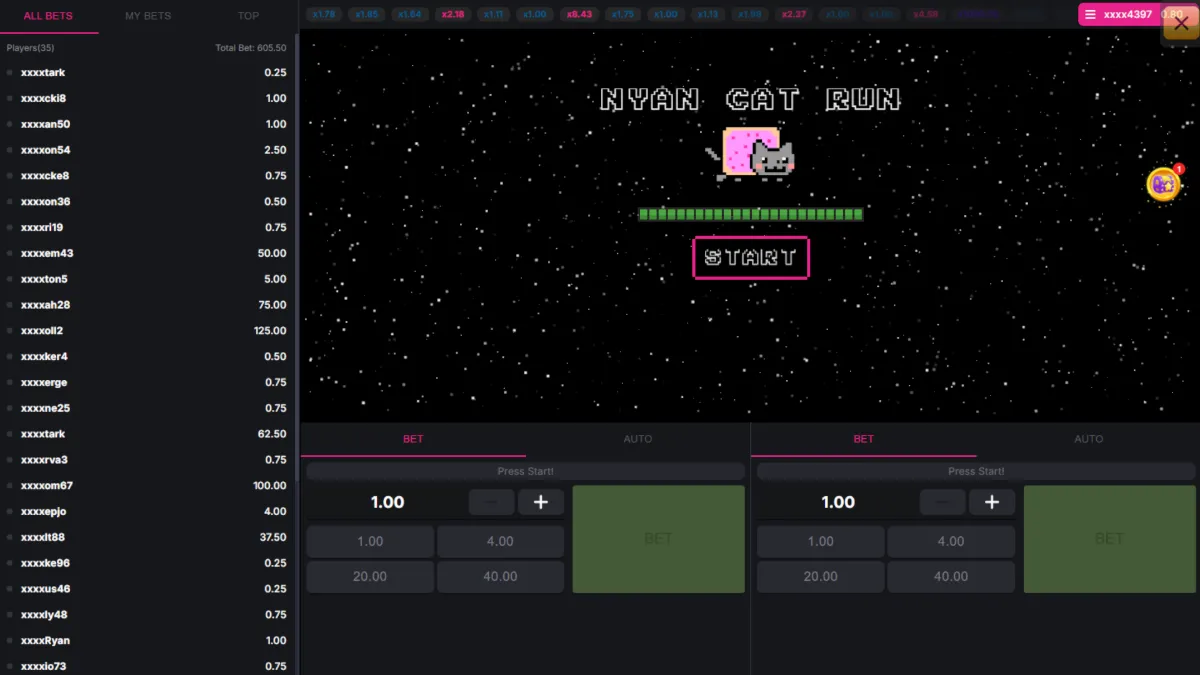This screenshot has width=1200, height=675.
Task: Select BET tab in the left bet panel
Action: 413,439
